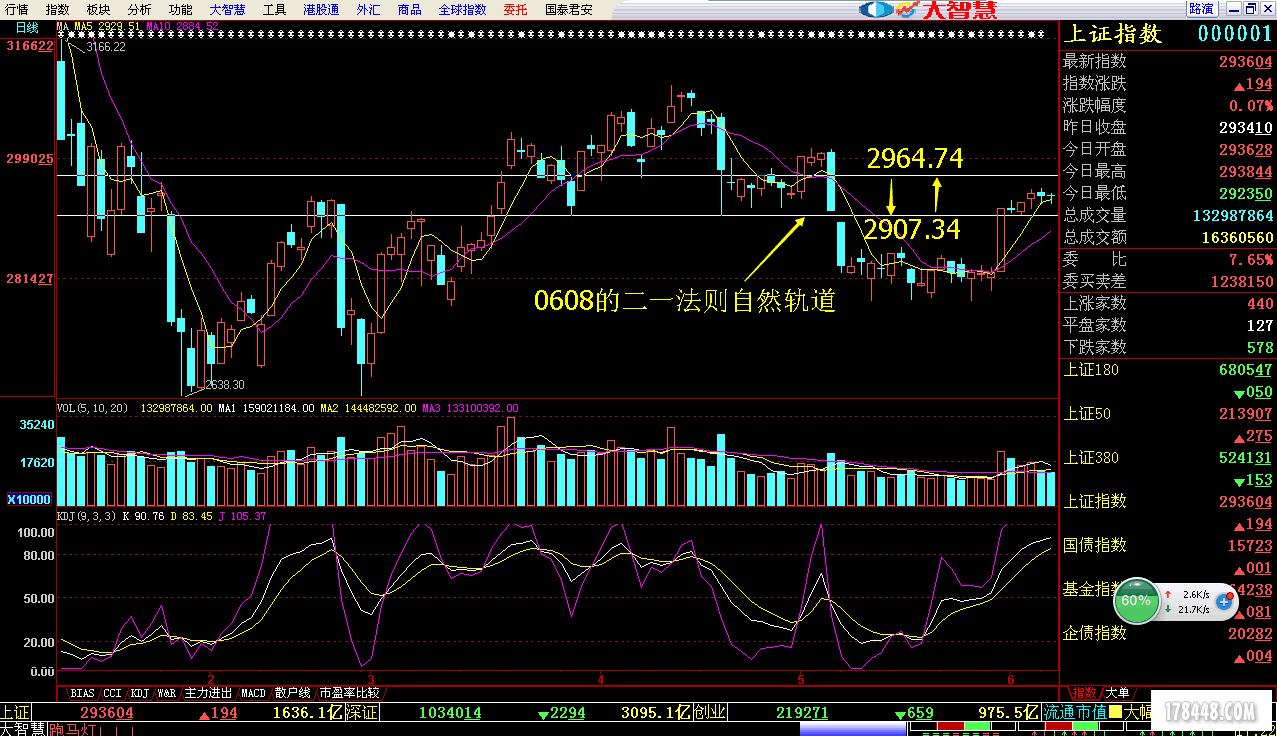Switch to the KDJ indicator tab
Image resolution: width=1277 pixels, height=736 pixels.
click(140, 692)
